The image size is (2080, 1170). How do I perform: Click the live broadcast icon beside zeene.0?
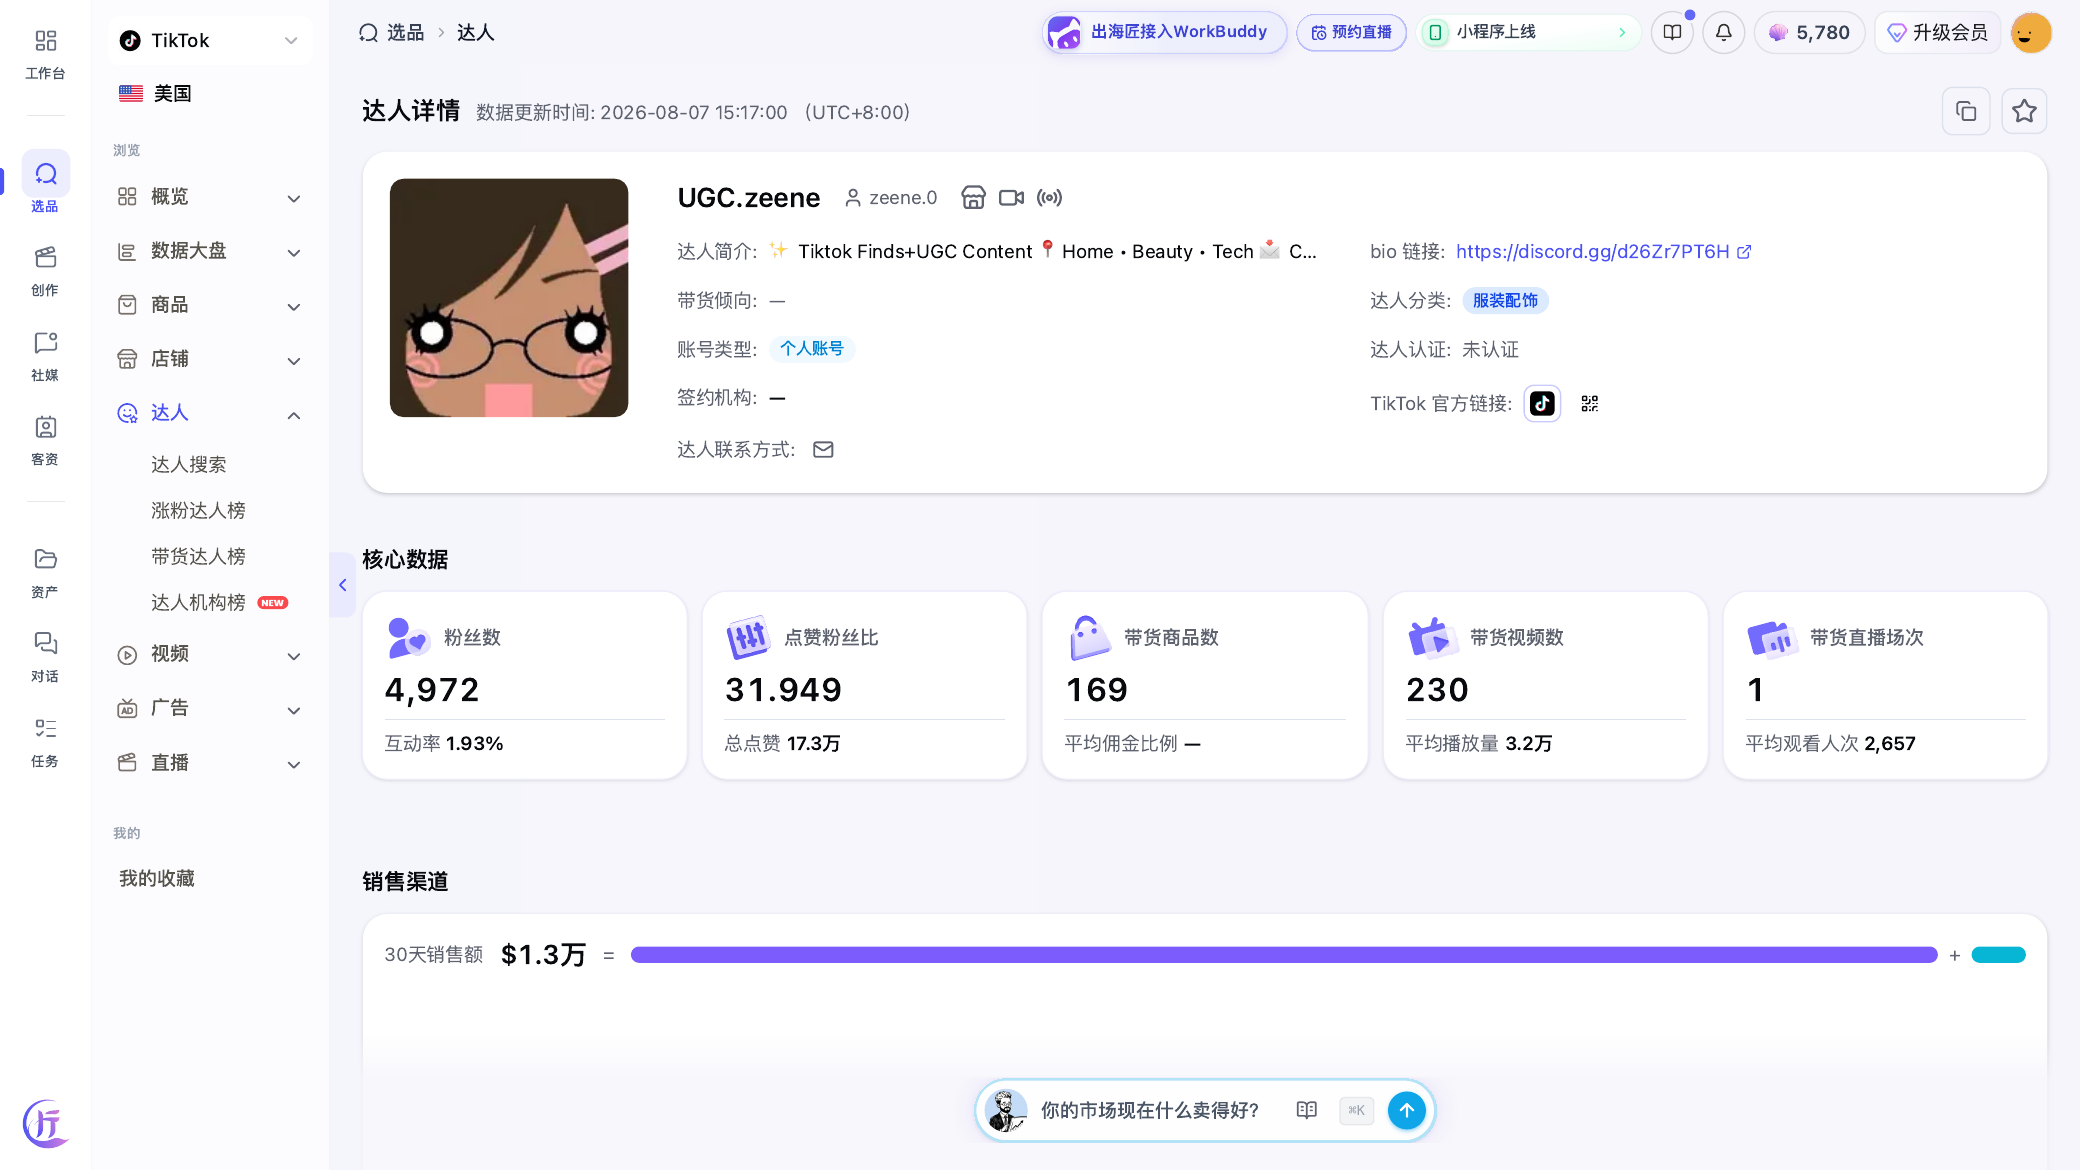coord(1049,197)
